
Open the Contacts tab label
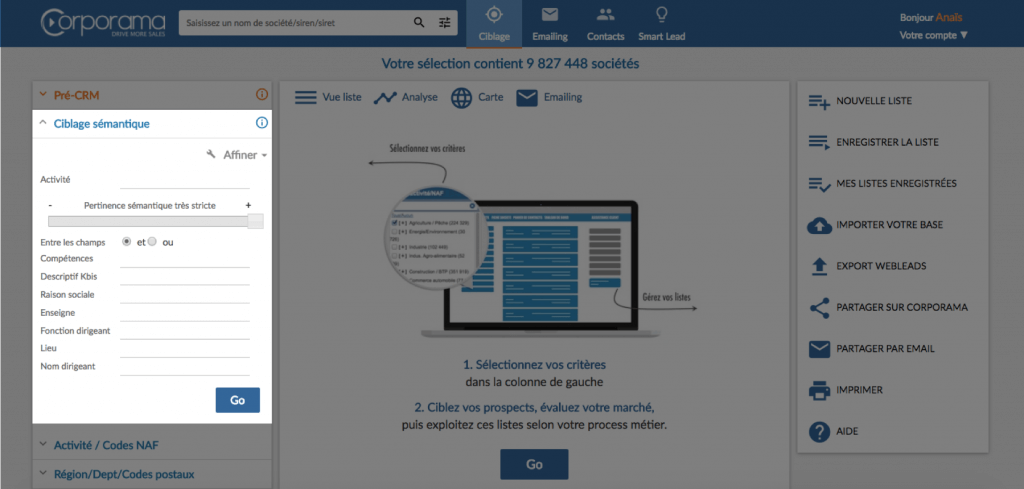(605, 37)
